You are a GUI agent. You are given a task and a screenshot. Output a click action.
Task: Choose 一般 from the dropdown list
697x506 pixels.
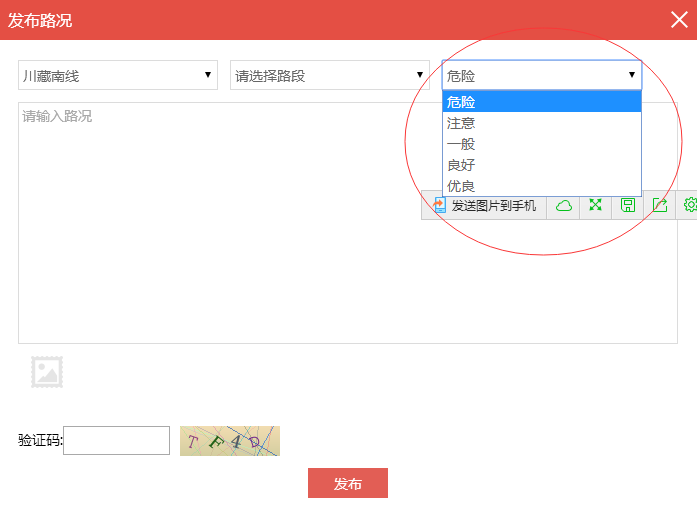click(x=541, y=144)
